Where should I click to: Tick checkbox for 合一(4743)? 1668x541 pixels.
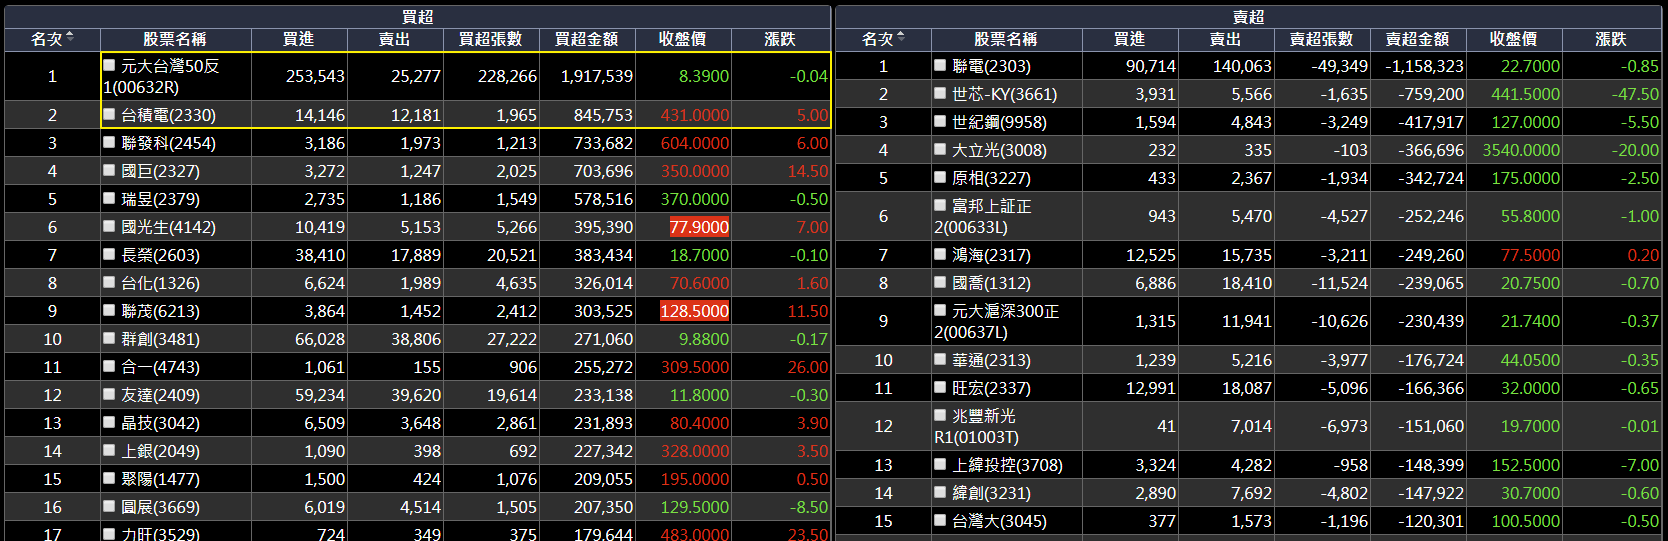coord(110,367)
